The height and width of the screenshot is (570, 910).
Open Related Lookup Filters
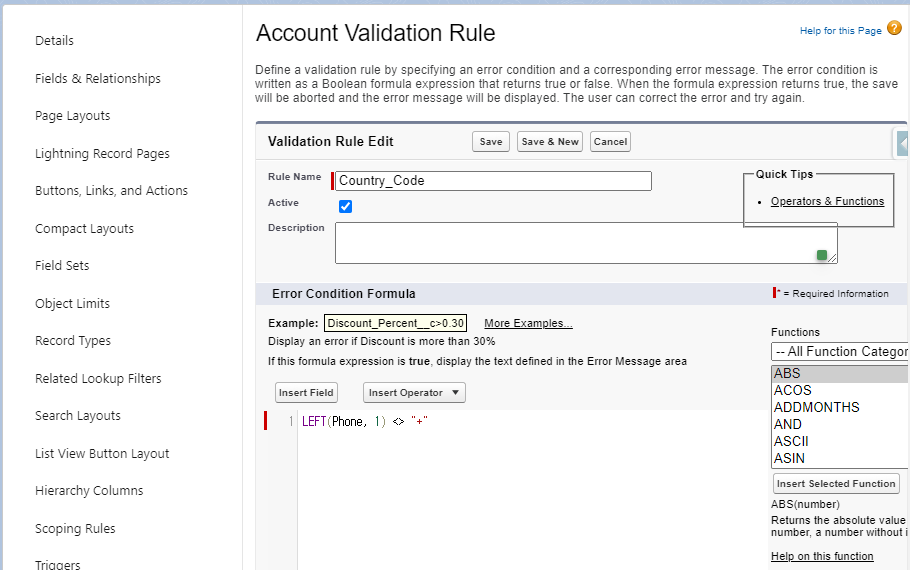coord(98,378)
